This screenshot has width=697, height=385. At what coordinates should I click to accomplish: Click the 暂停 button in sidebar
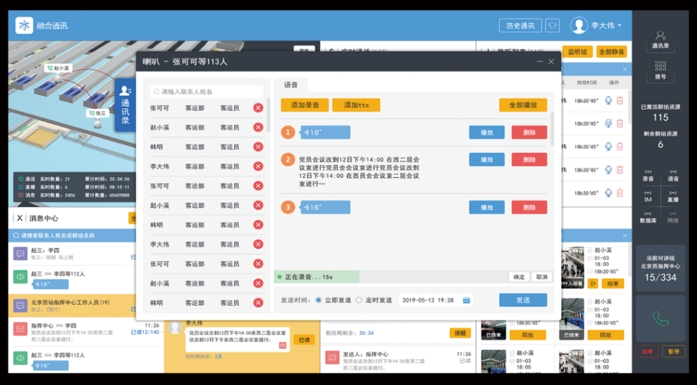click(673, 351)
